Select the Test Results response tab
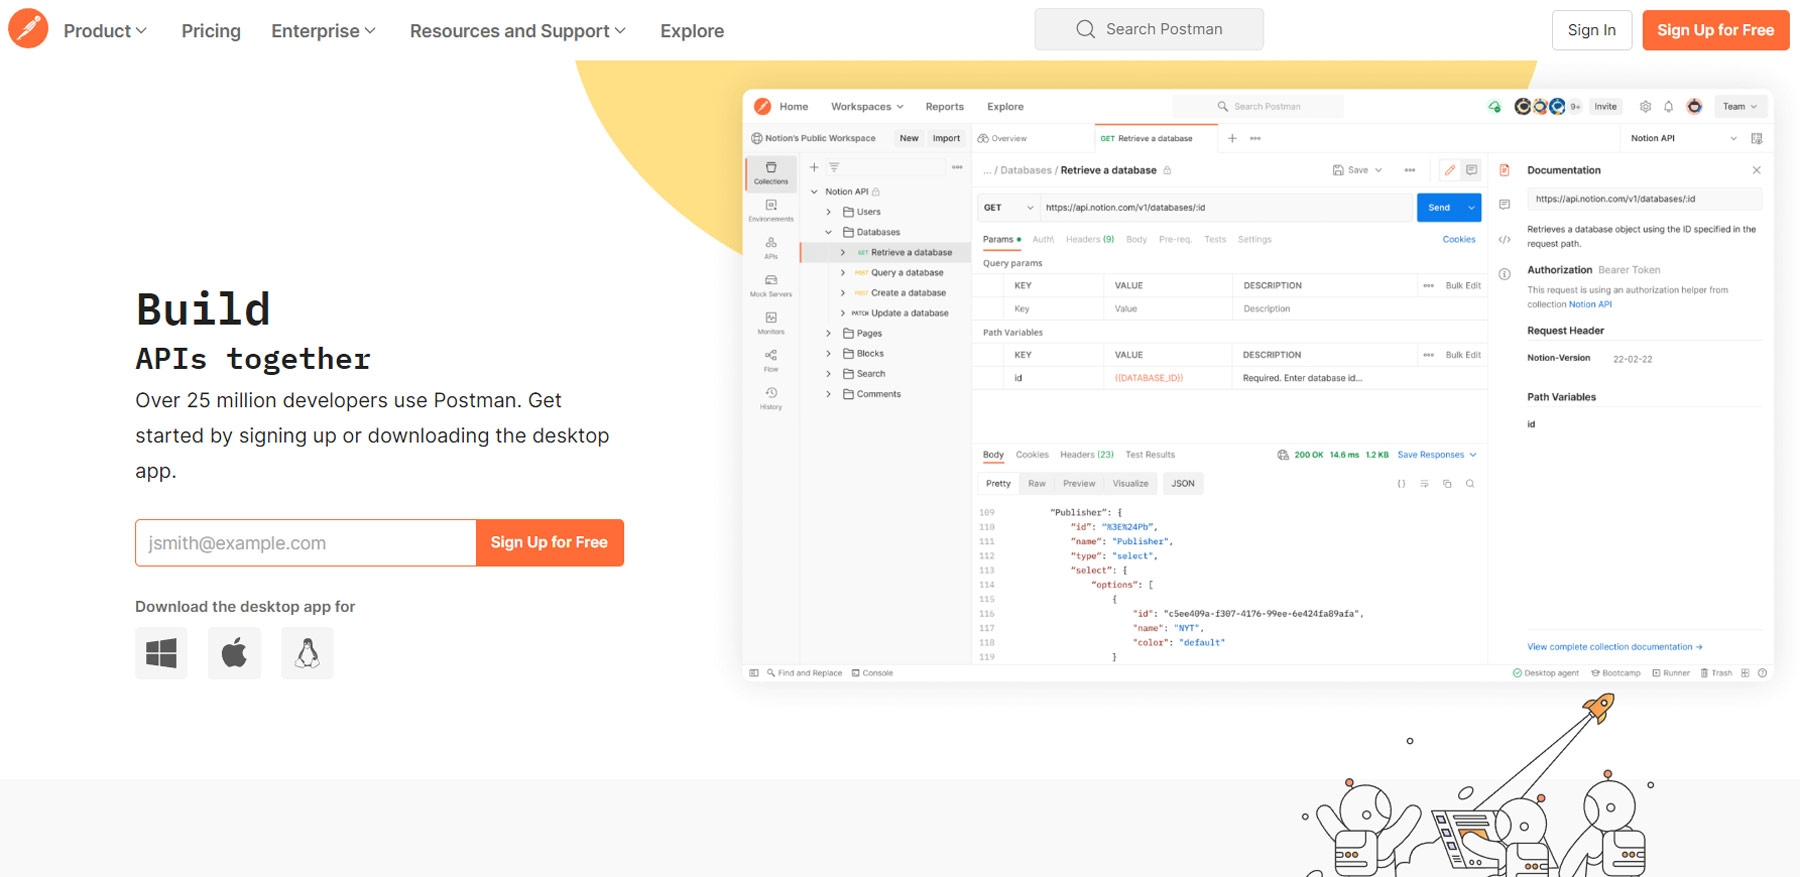1800x877 pixels. [x=1150, y=455]
